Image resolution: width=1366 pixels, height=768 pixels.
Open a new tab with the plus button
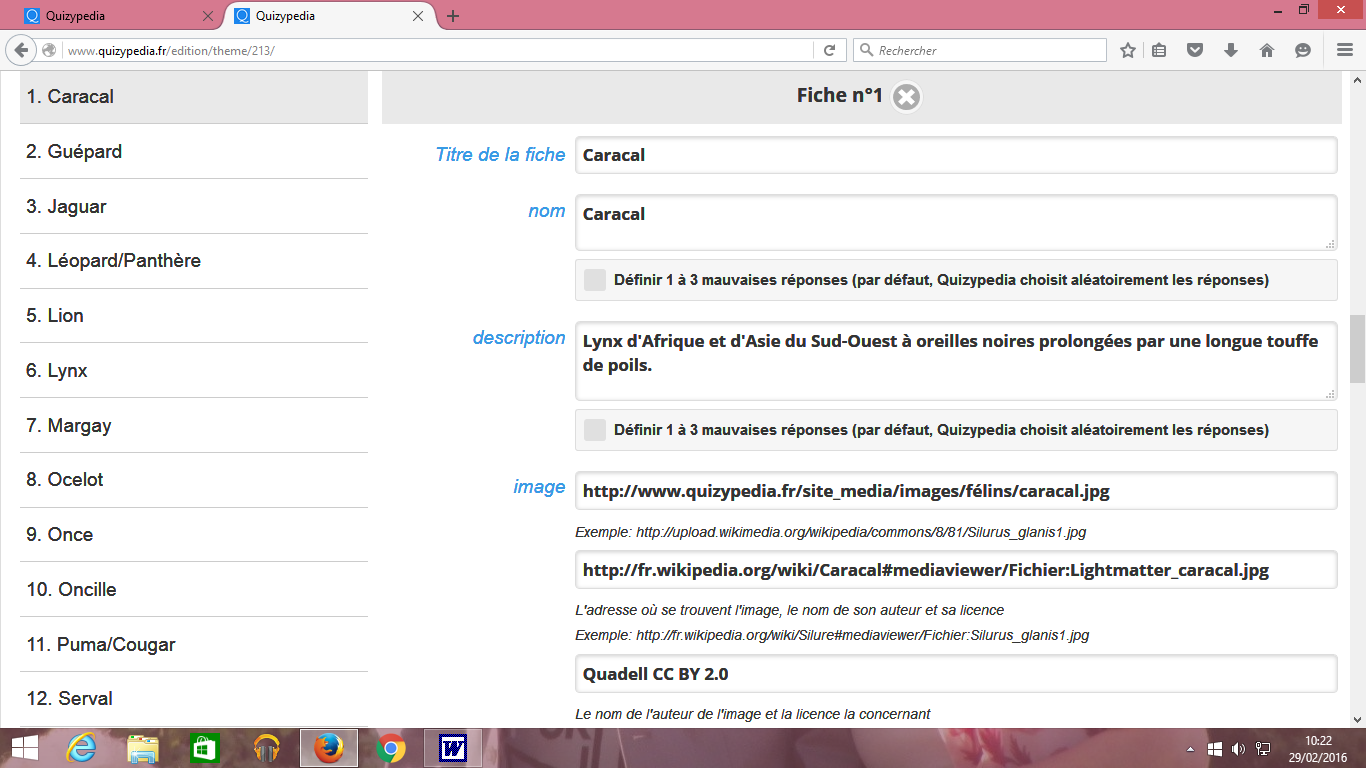pos(453,16)
